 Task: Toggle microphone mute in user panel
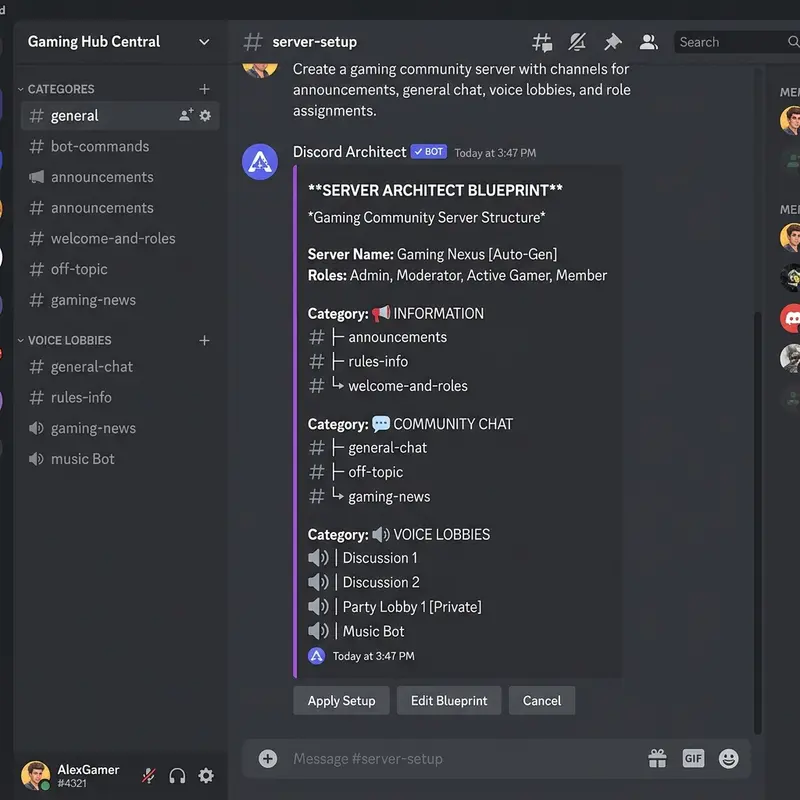tap(148, 776)
